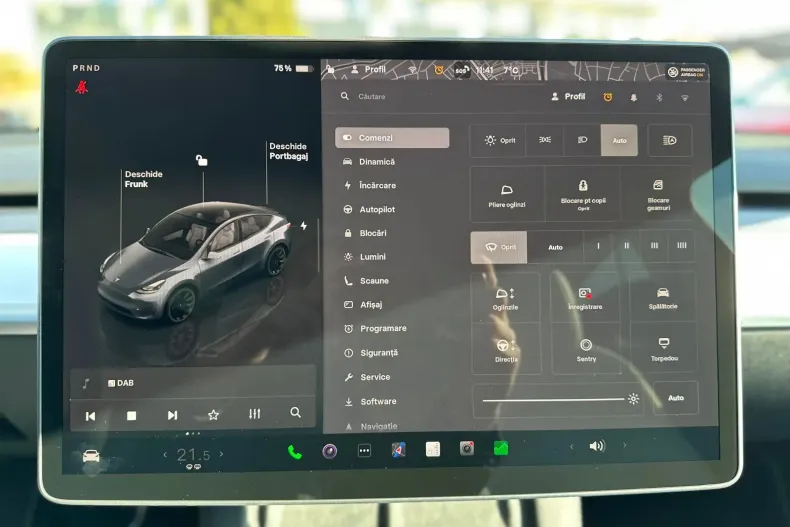This screenshot has height=527, width=790.
Task: Toggle Blocare pt copii child lock
Action: point(583,195)
